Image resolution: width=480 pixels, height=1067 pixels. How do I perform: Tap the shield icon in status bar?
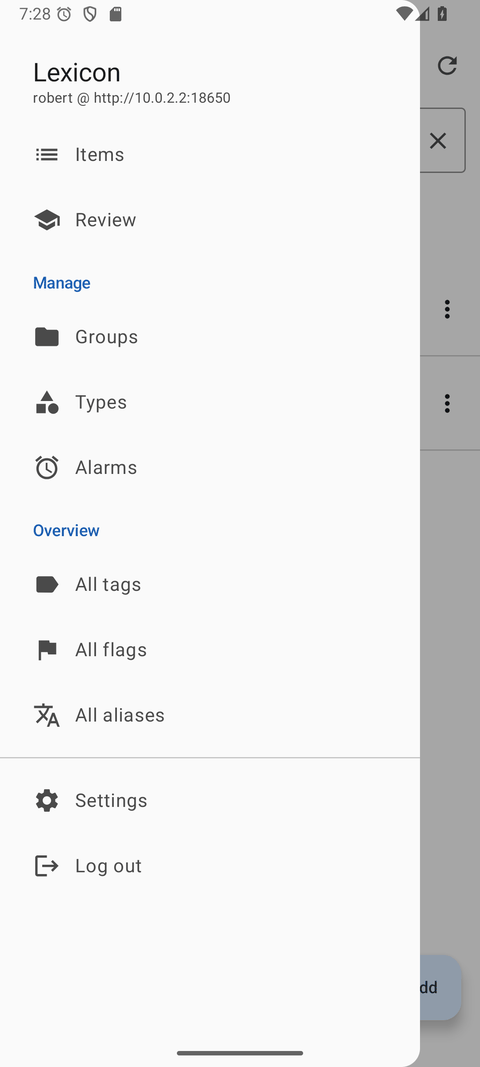[90, 14]
